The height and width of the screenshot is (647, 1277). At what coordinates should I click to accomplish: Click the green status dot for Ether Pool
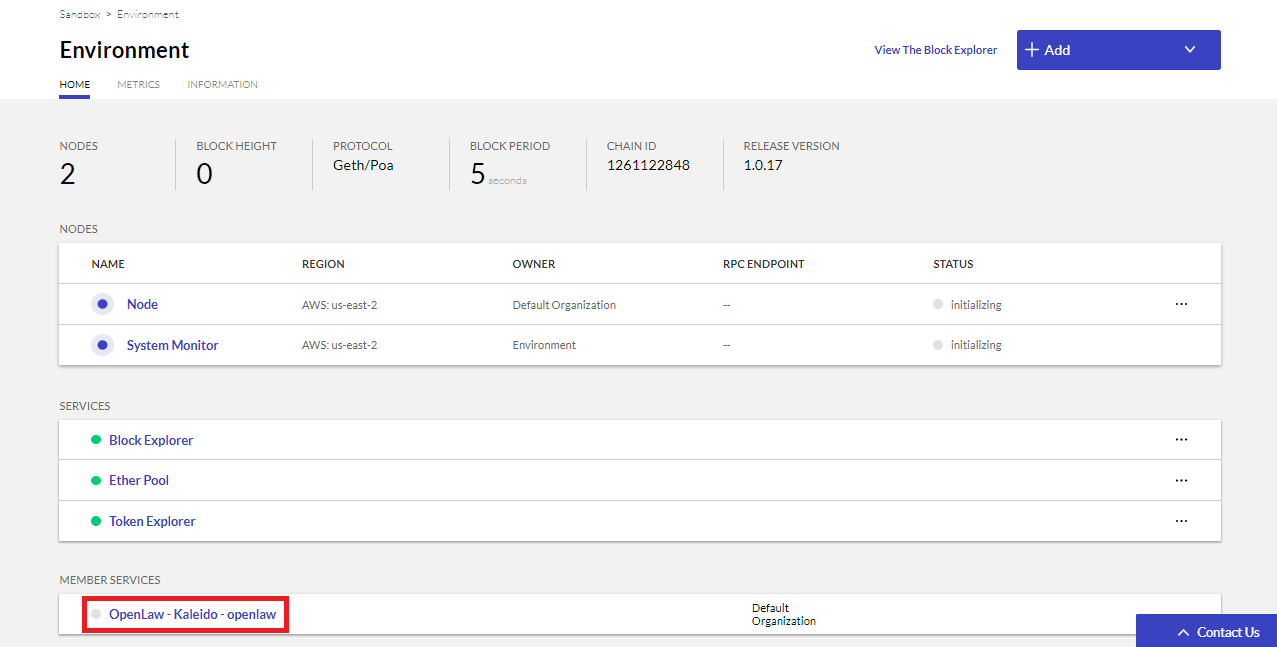click(x=96, y=480)
